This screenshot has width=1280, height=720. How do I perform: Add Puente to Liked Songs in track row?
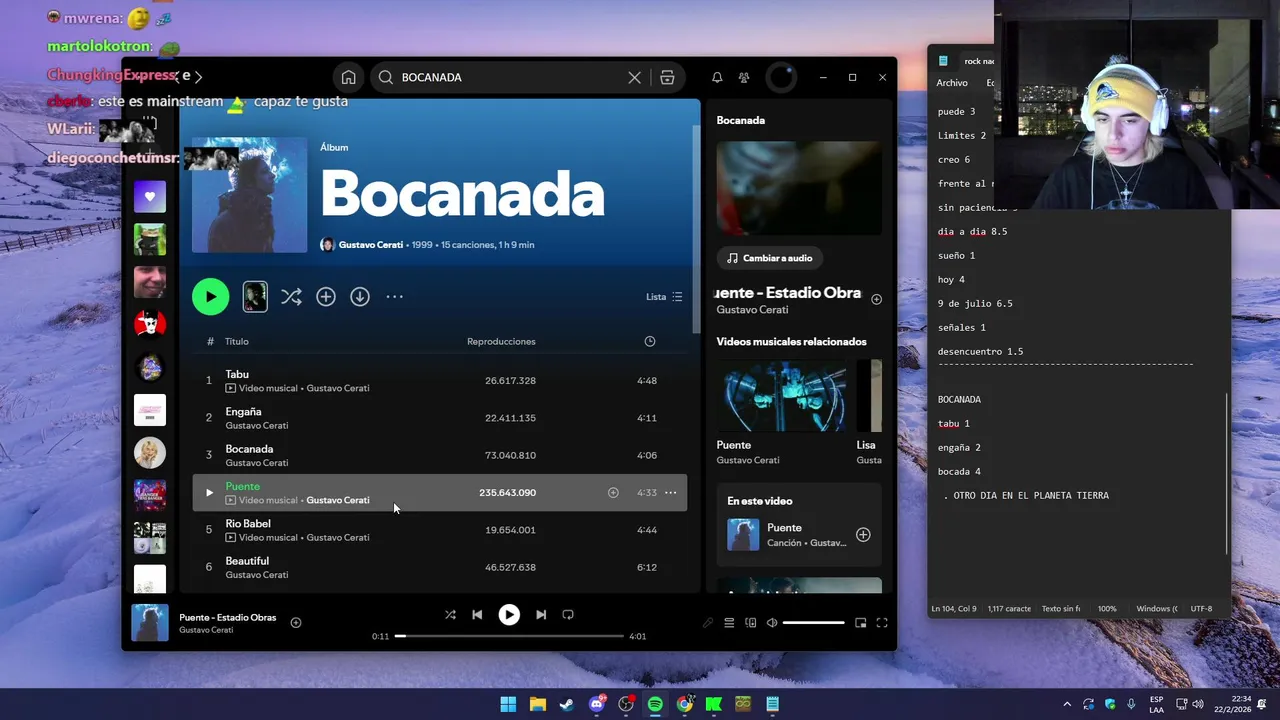(613, 492)
